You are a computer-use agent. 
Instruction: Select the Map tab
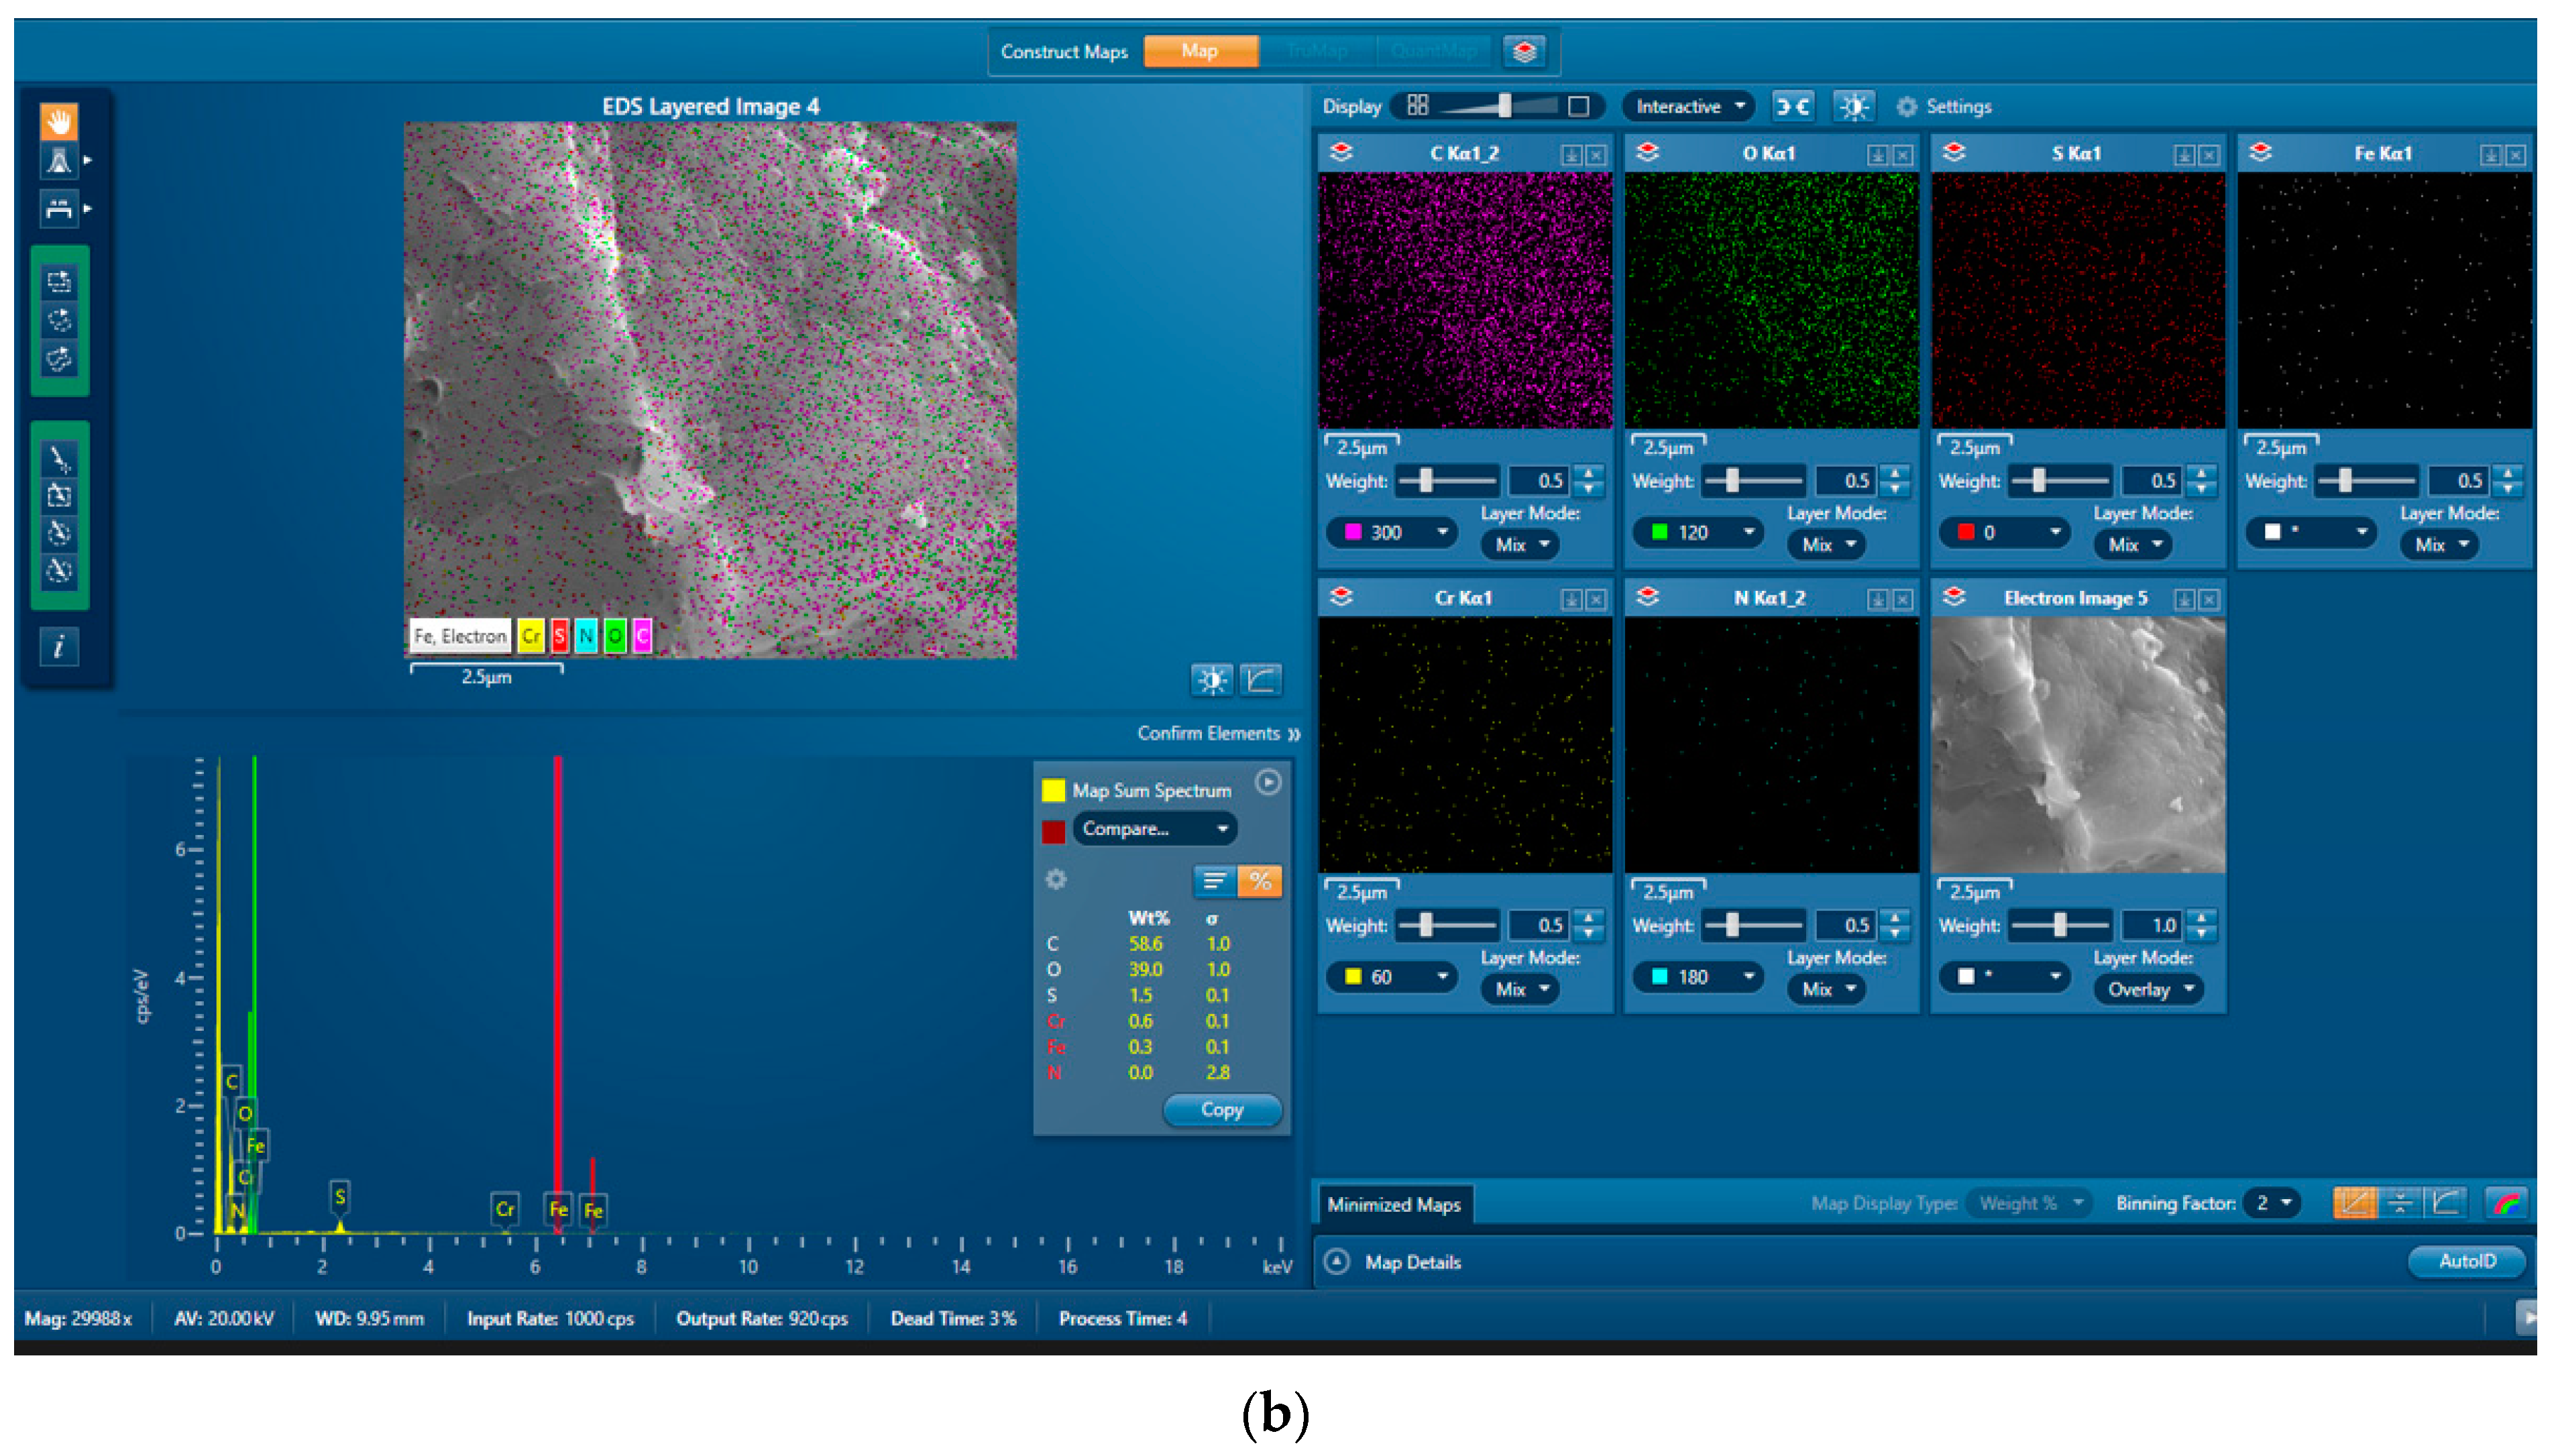pyautogui.click(x=1200, y=51)
